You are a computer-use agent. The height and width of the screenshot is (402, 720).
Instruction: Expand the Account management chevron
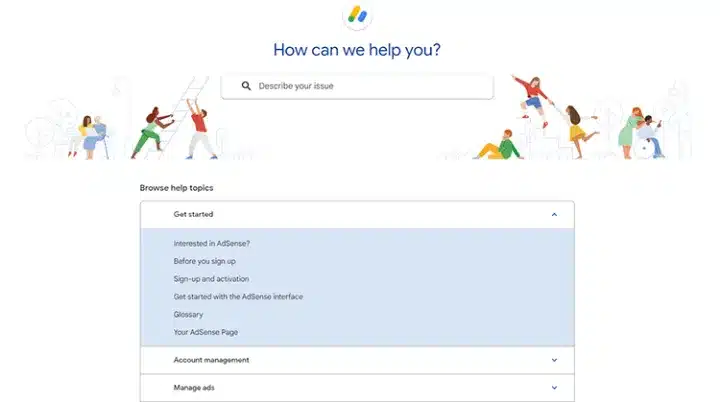[554, 360]
